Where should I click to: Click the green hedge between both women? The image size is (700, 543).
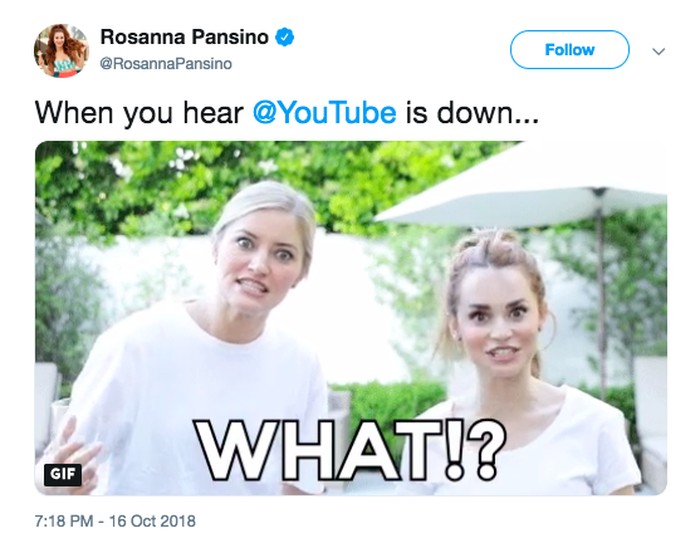[x=386, y=400]
